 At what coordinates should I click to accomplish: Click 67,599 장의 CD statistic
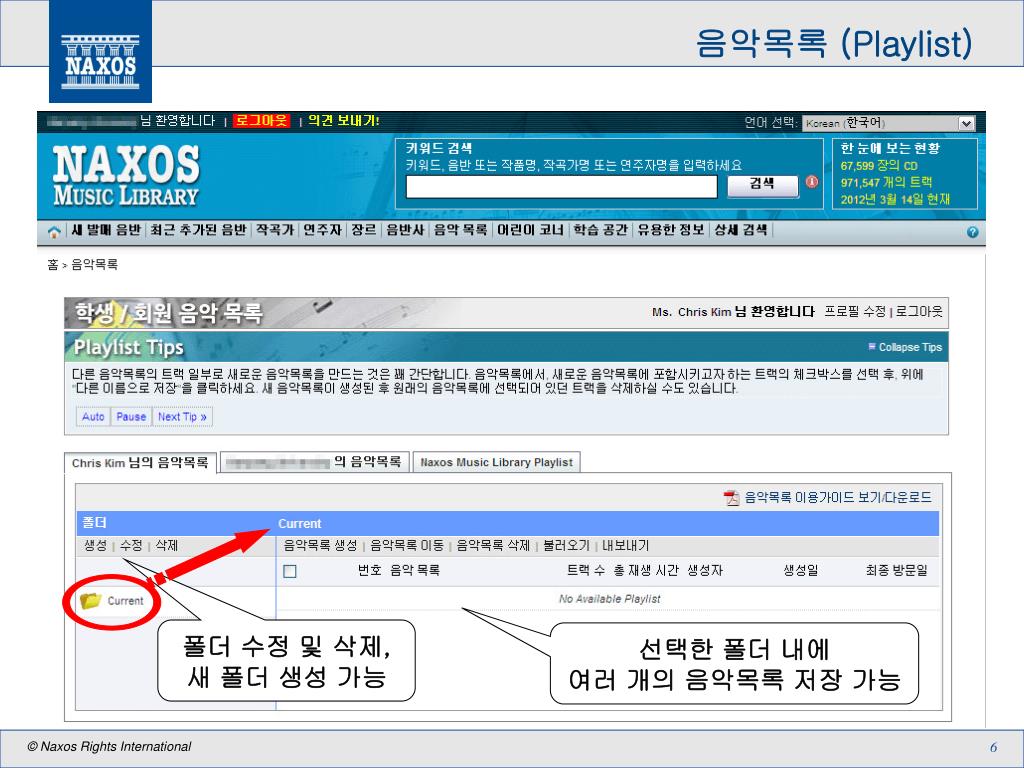click(x=879, y=166)
